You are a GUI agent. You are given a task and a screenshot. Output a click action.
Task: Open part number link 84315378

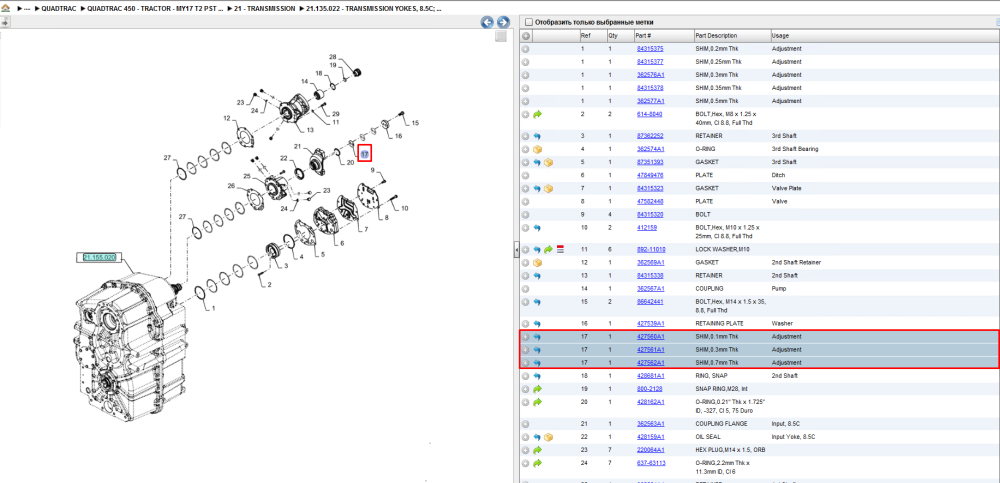650,88
